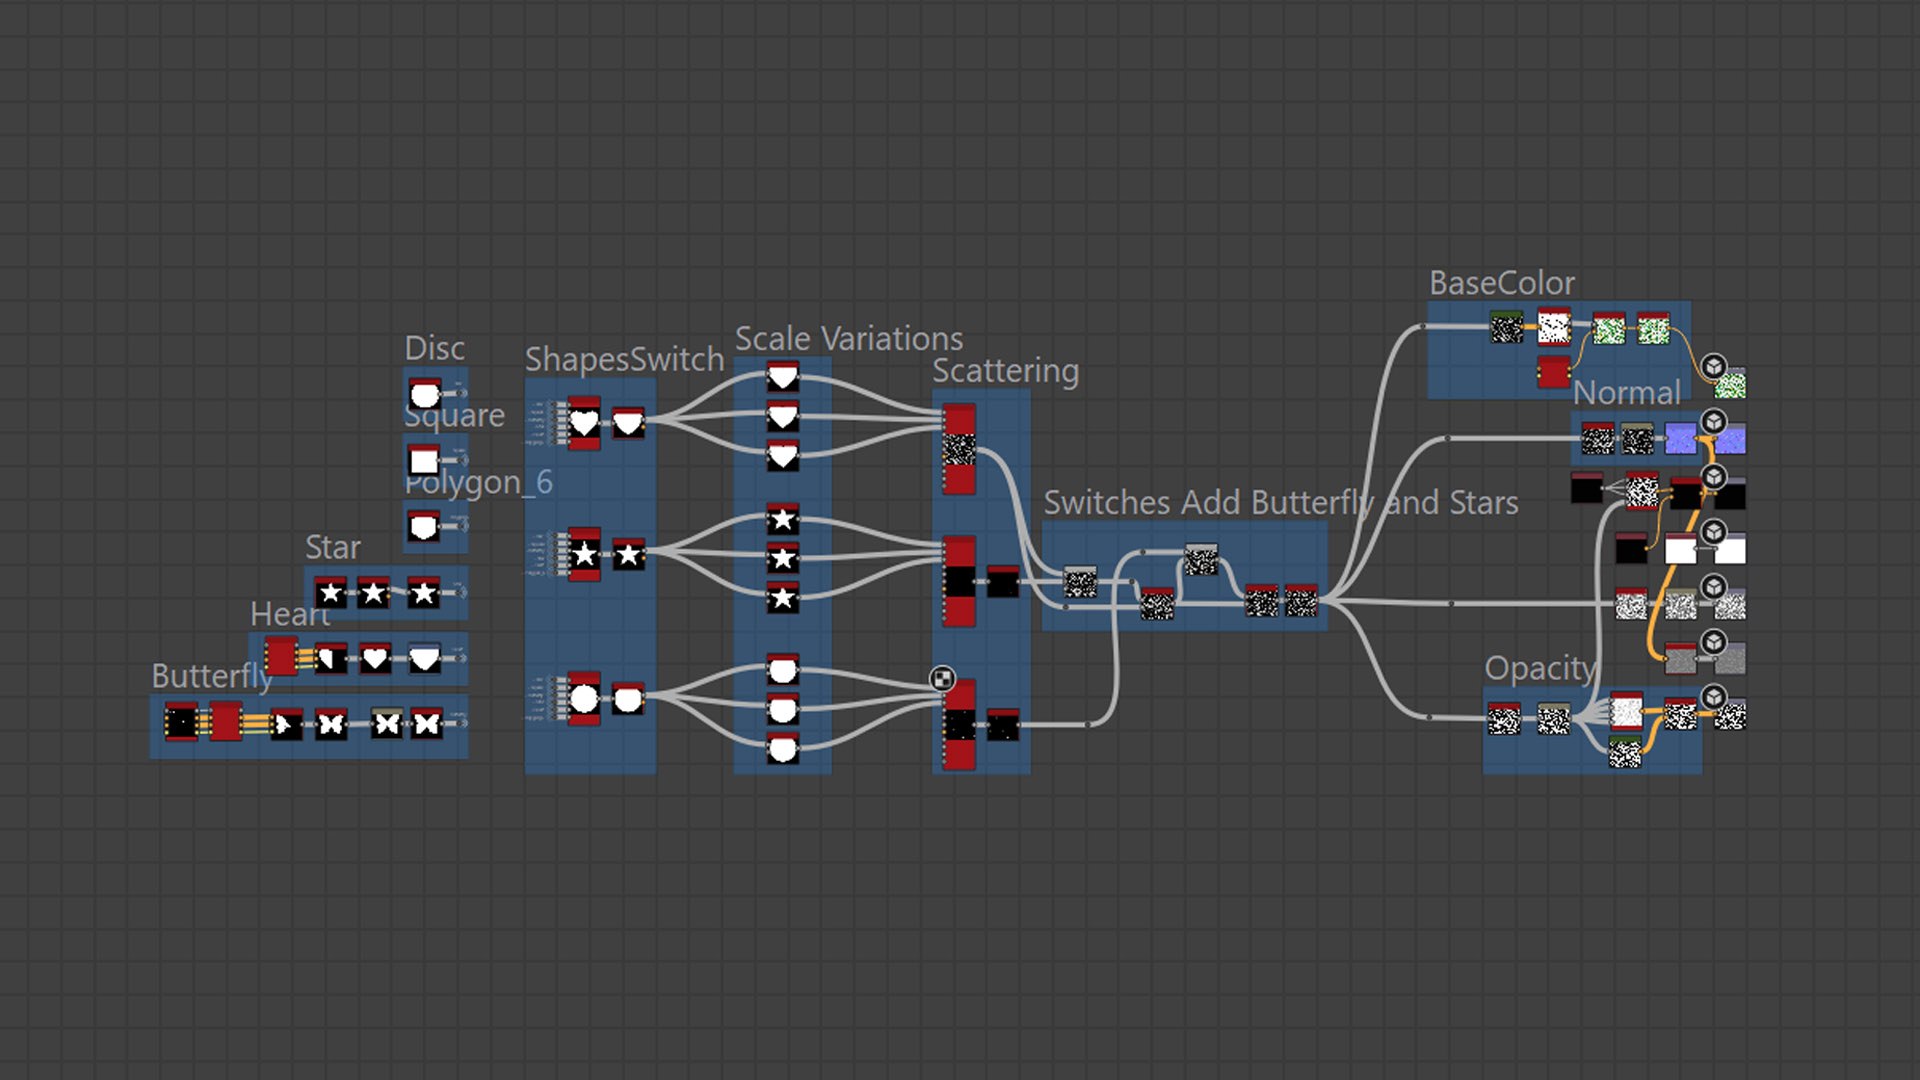Image resolution: width=1920 pixels, height=1080 pixels.
Task: Select the blue normal map node in the Normal frame
Action: [1680, 438]
